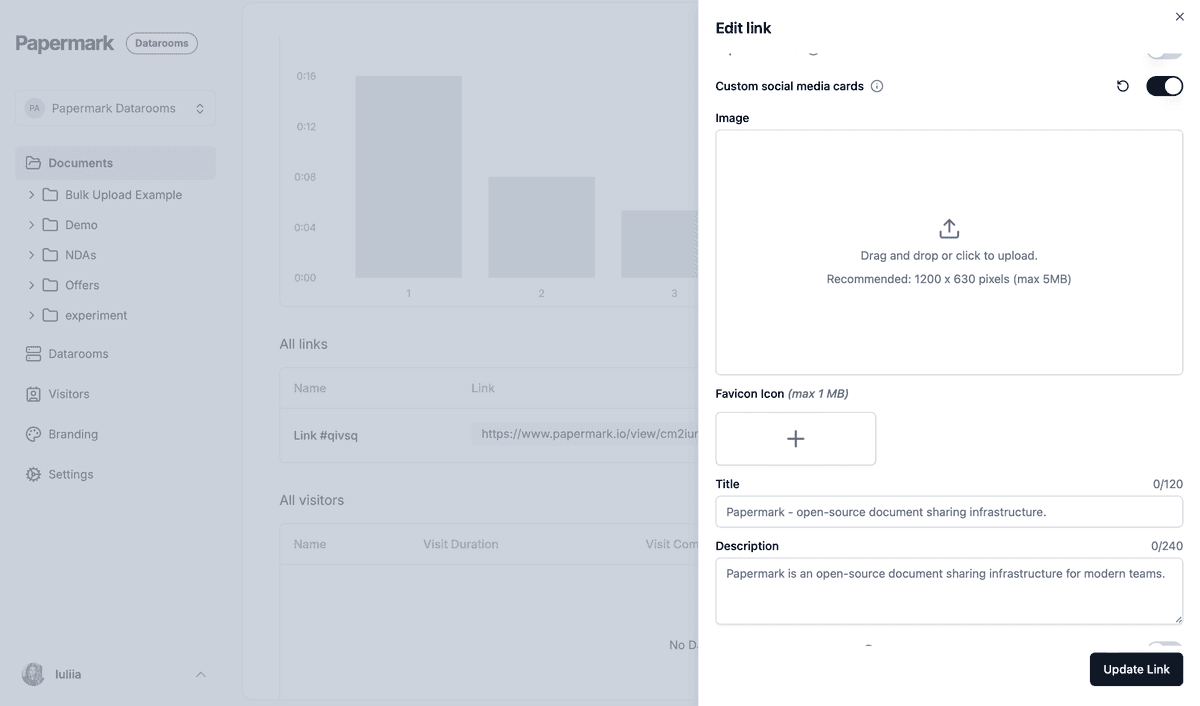Click the plus icon to add favicon
Viewport: 1200px width, 706px height.
coord(796,439)
